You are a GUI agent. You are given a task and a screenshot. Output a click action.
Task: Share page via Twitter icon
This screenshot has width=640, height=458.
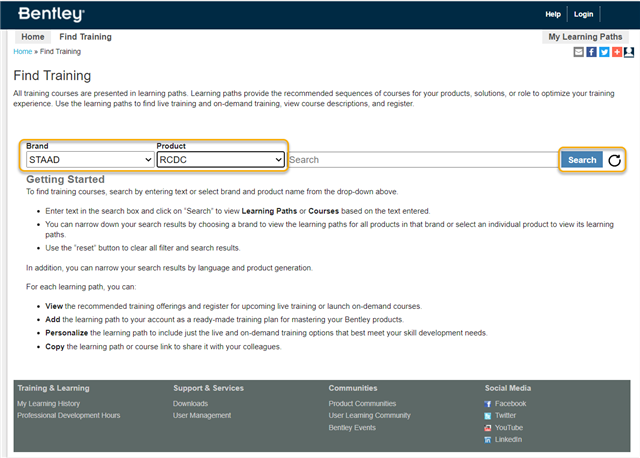coord(604,52)
